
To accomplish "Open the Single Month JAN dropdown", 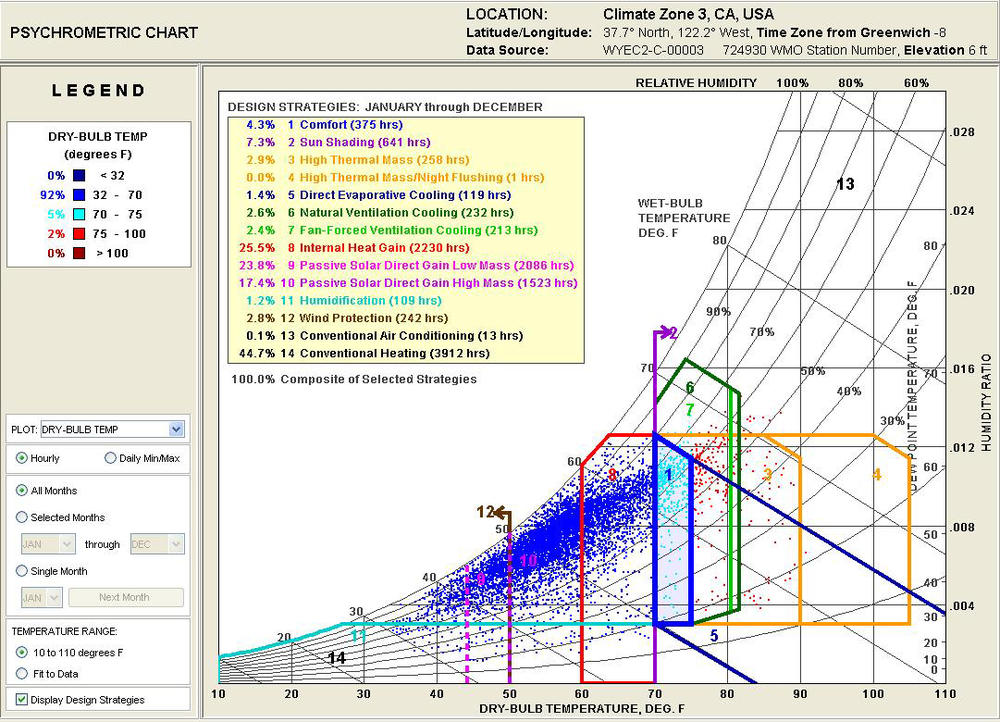I will (41, 598).
